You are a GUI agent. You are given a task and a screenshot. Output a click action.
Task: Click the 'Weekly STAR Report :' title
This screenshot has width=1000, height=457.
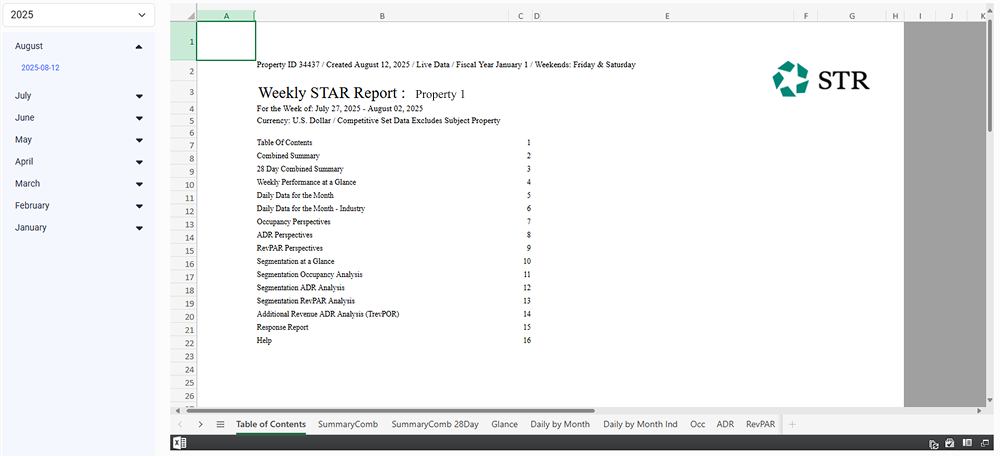click(x=332, y=93)
